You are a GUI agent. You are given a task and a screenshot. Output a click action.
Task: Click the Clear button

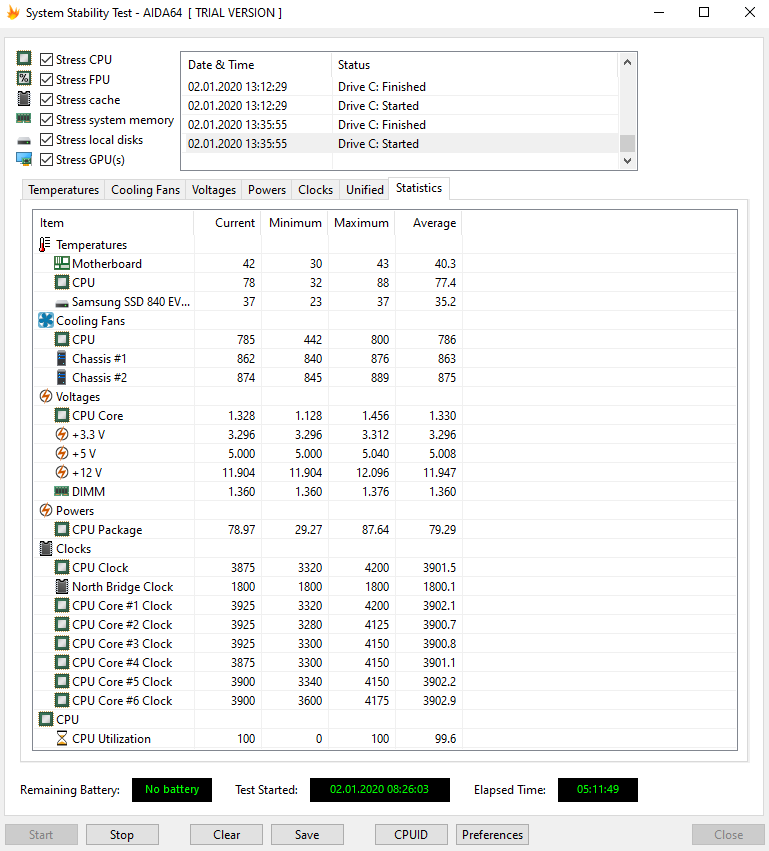[226, 834]
